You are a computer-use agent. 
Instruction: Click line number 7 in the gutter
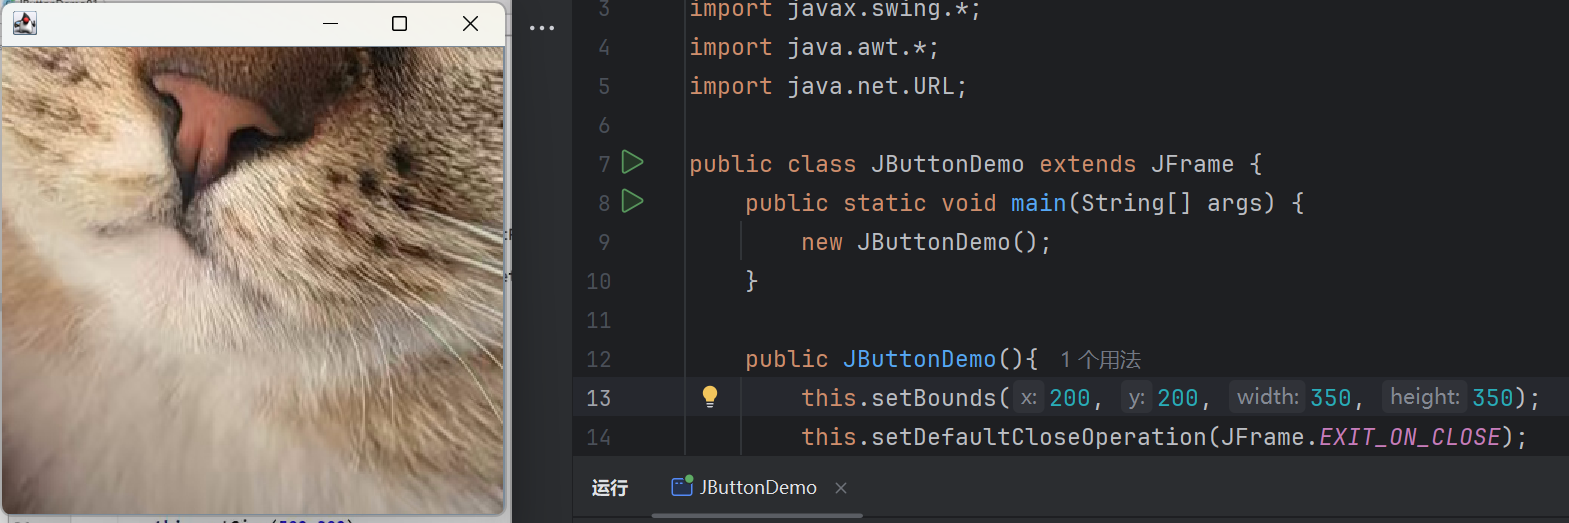pos(604,164)
